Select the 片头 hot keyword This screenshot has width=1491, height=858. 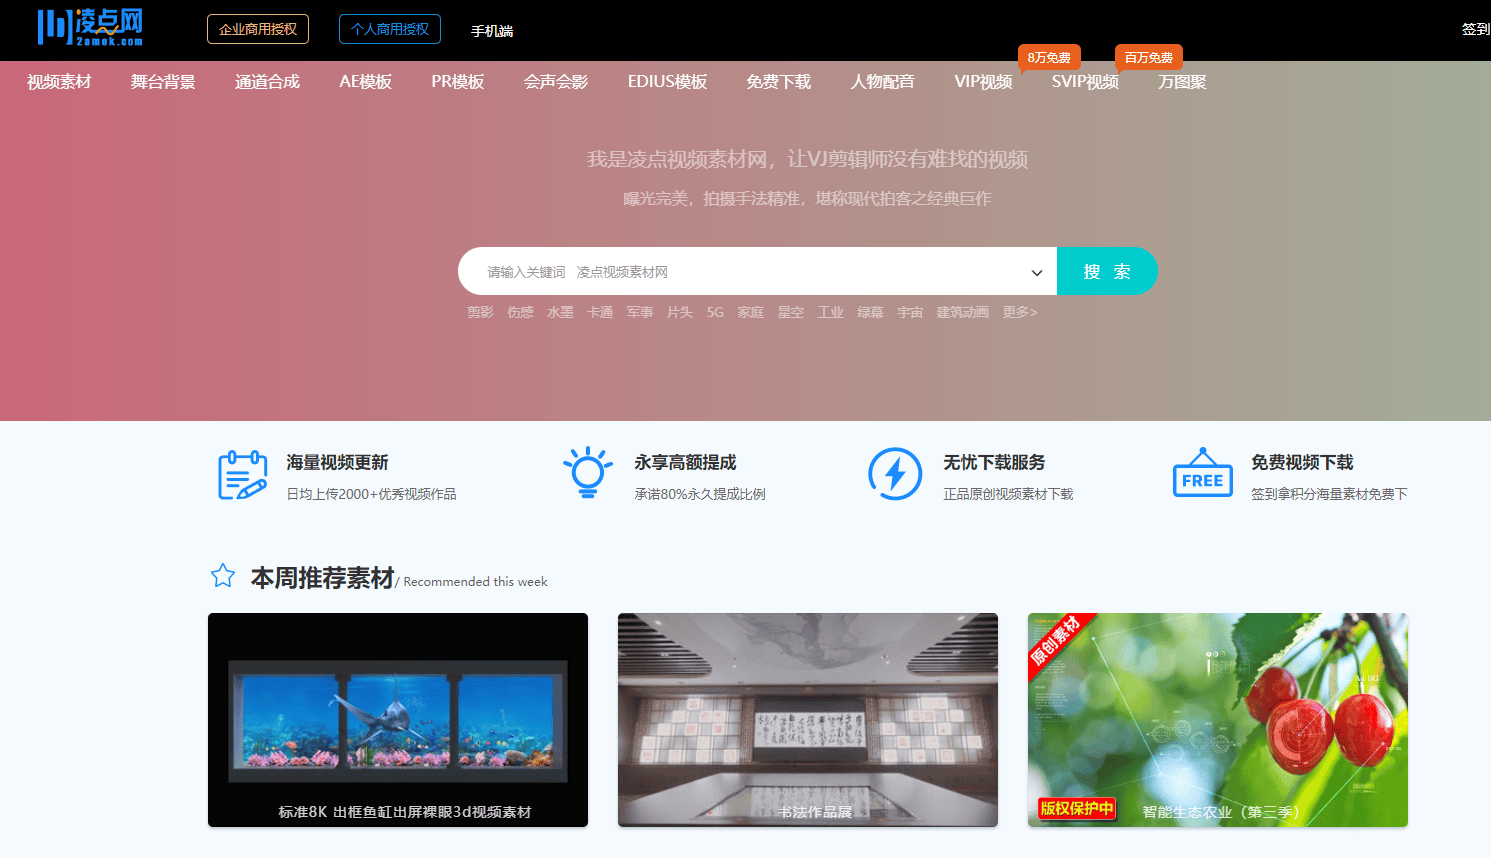coord(680,312)
